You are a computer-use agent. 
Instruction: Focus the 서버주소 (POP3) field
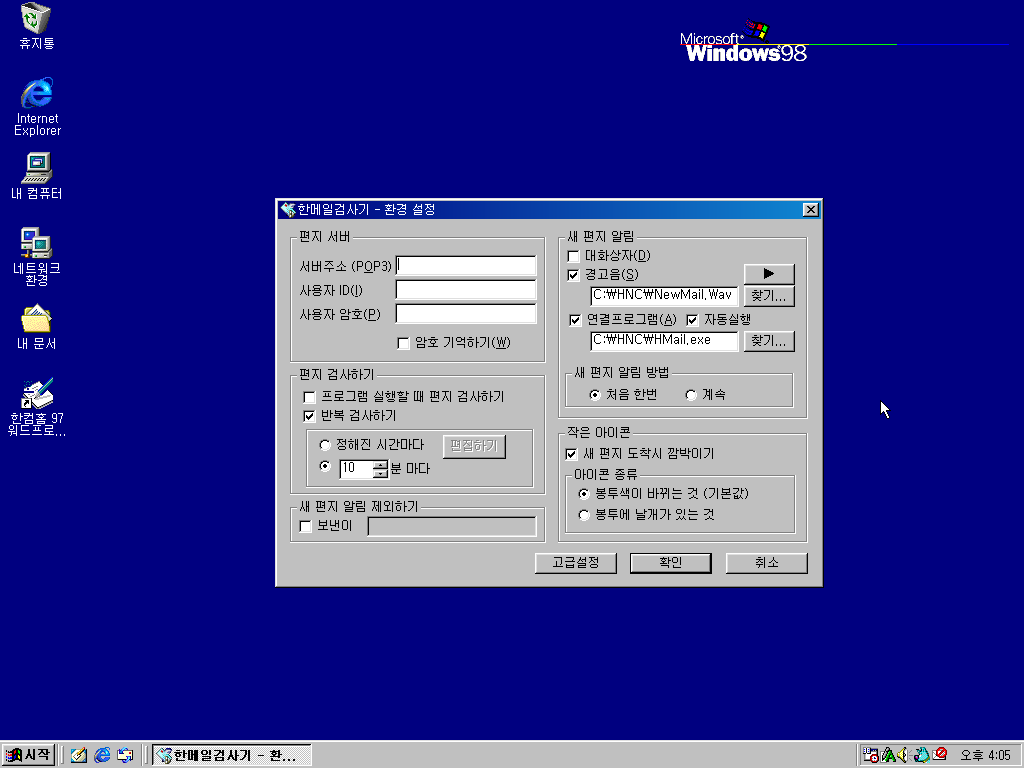[466, 266]
